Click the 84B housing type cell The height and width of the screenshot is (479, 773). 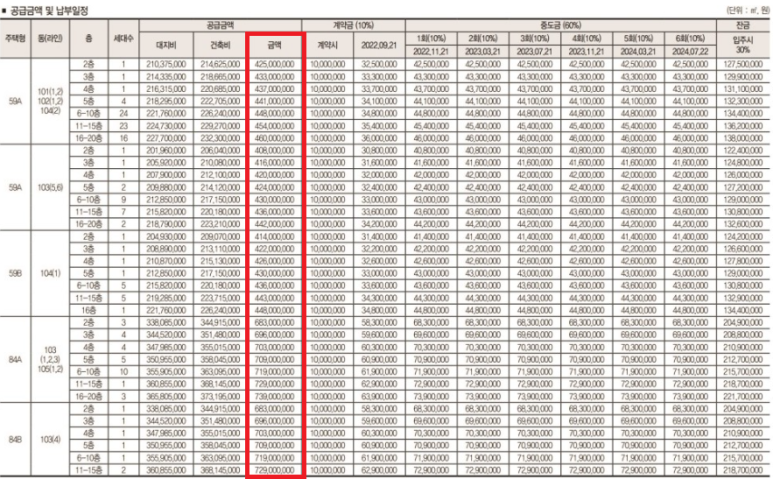coord(15,439)
